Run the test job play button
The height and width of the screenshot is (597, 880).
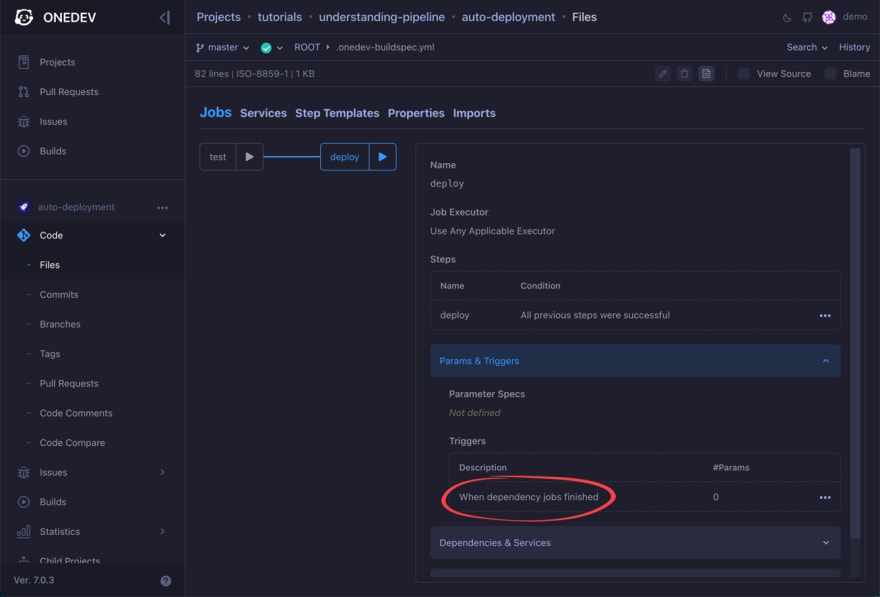click(x=249, y=157)
